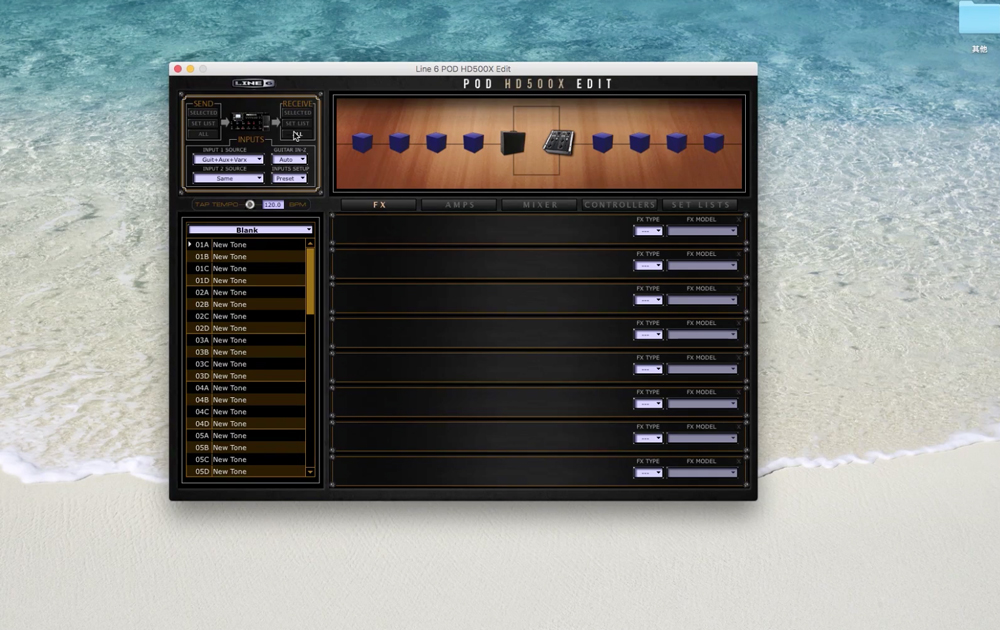Select preset 02D New Tone
This screenshot has width=1000, height=630.
pyautogui.click(x=246, y=328)
